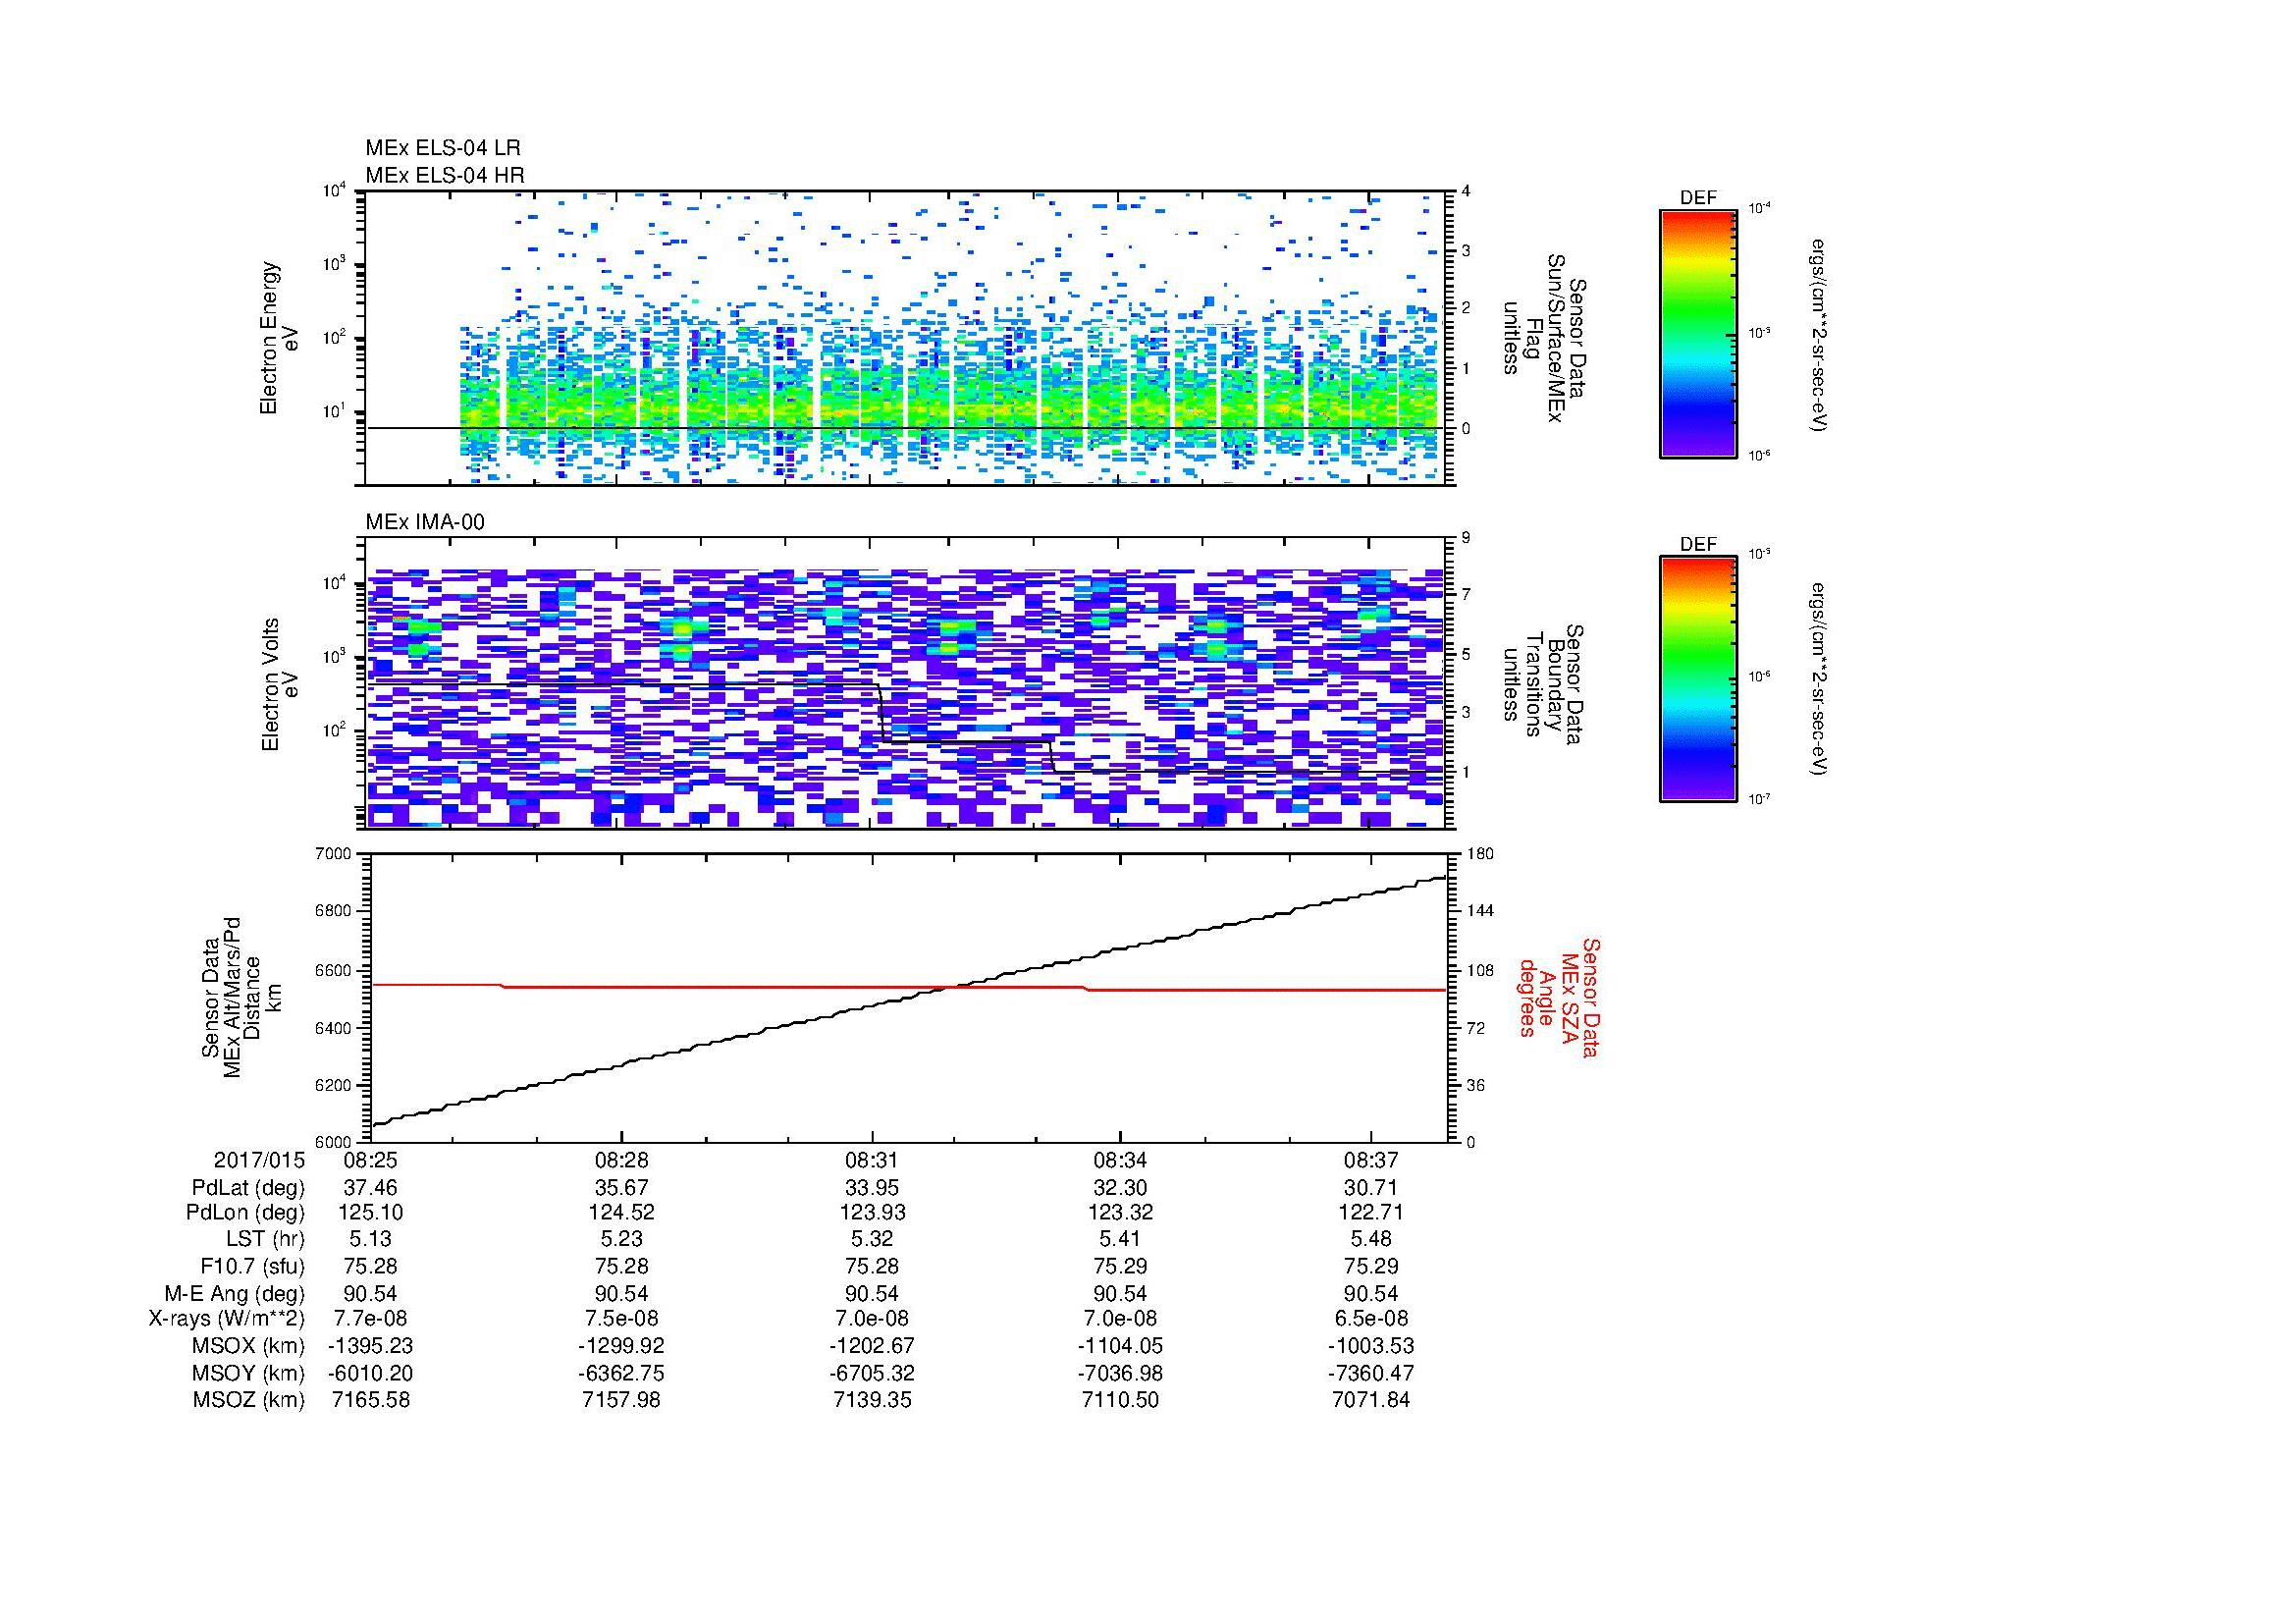Click MSOX value '-1395.23'

[x=370, y=1347]
